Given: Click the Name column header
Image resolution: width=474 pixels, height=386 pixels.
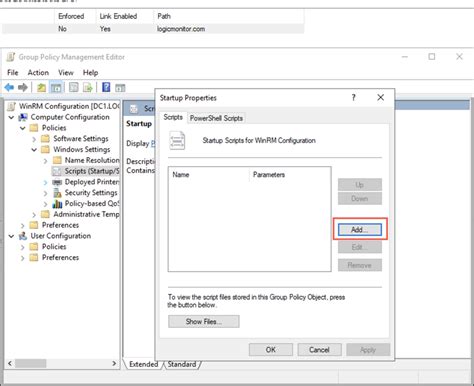Looking at the screenshot, I should pyautogui.click(x=209, y=174).
